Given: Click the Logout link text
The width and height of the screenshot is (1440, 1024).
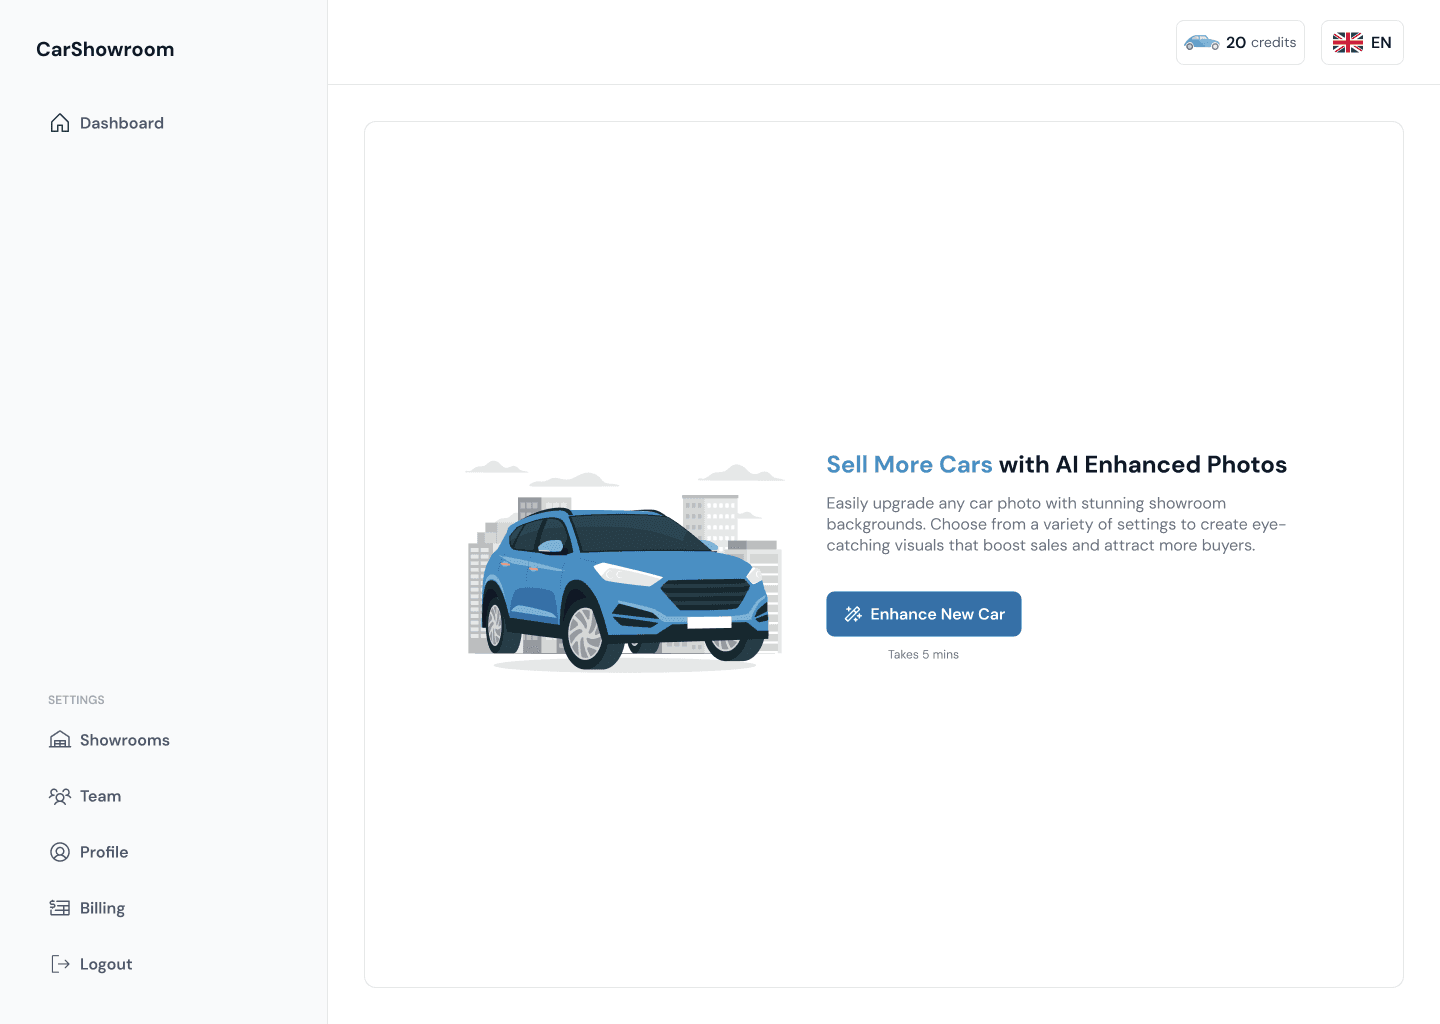Looking at the screenshot, I should click(106, 964).
